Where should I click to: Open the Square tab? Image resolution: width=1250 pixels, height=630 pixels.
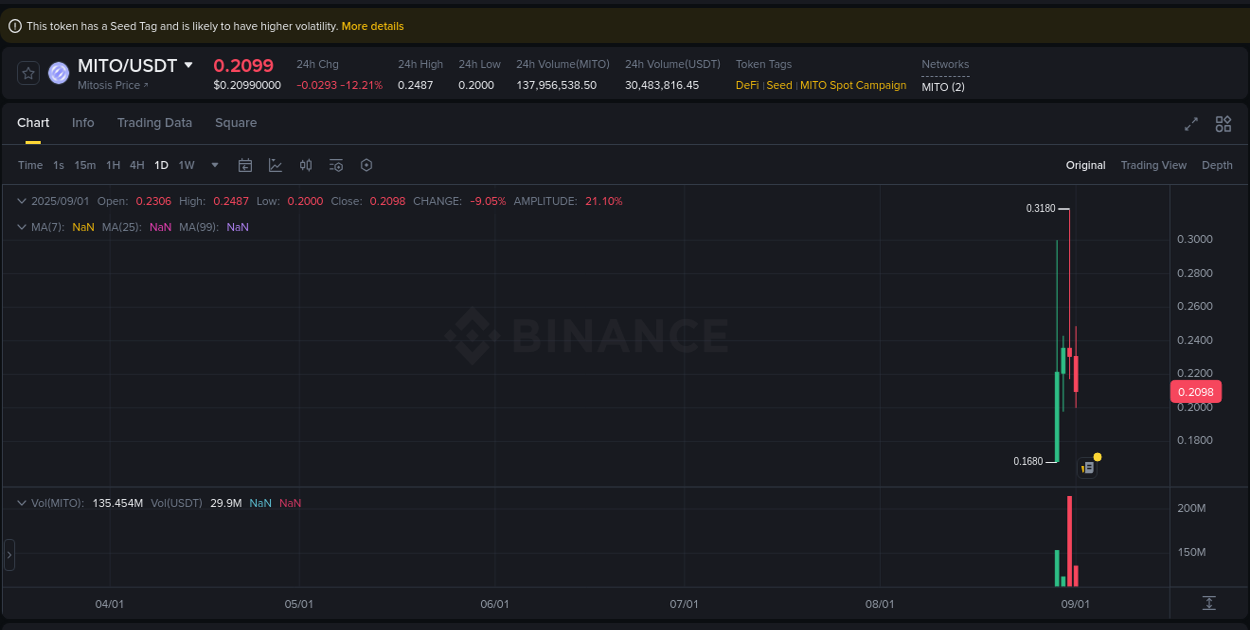236,122
